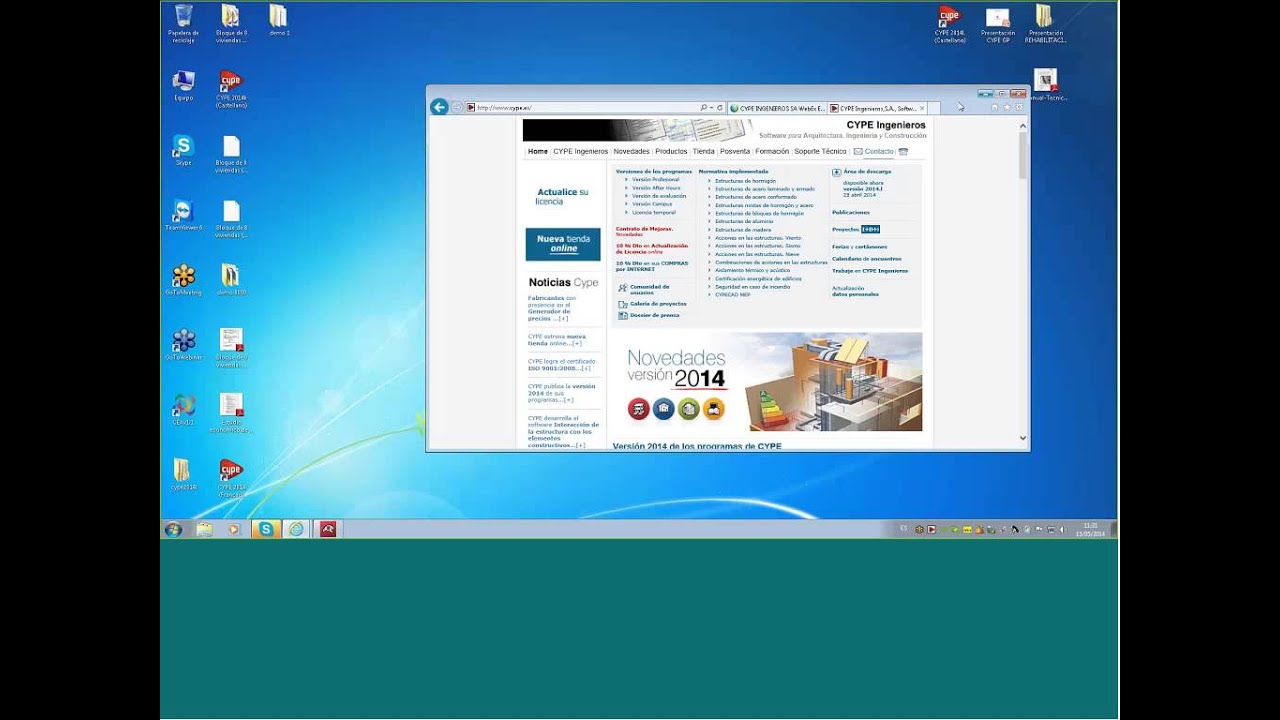
Task: Open the CYPE Ingenieros menu item
Action: pos(581,152)
